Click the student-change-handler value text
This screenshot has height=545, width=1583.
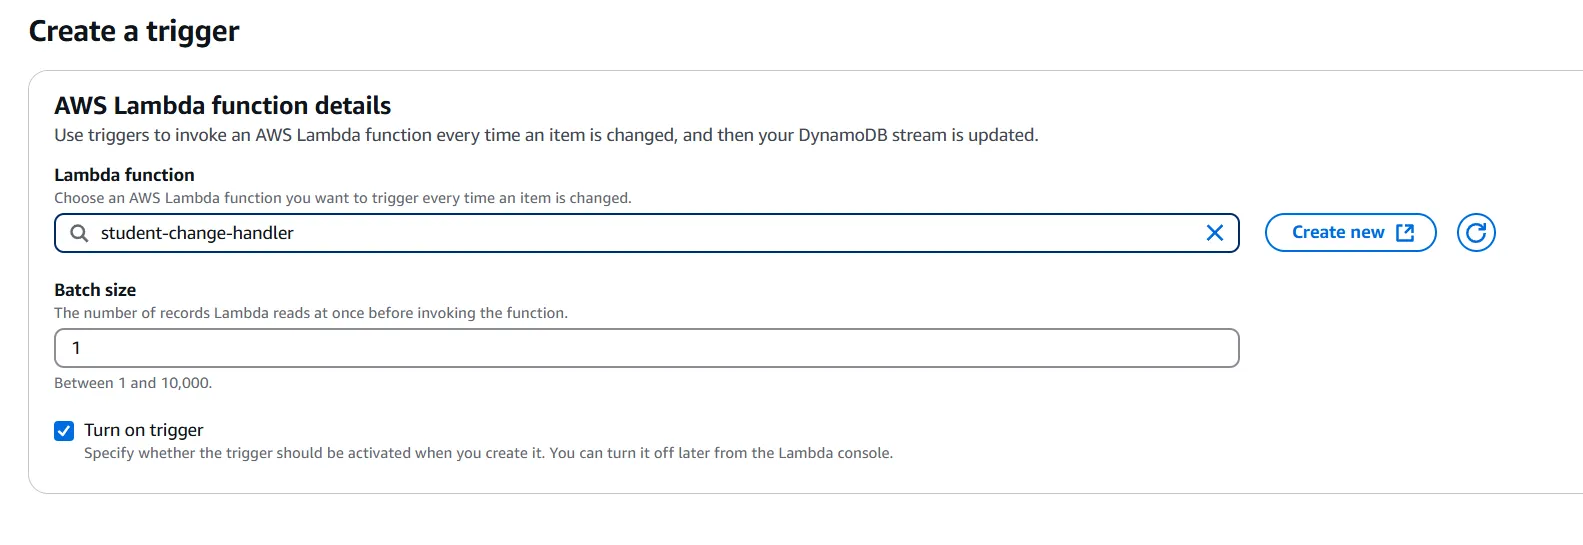tap(197, 233)
